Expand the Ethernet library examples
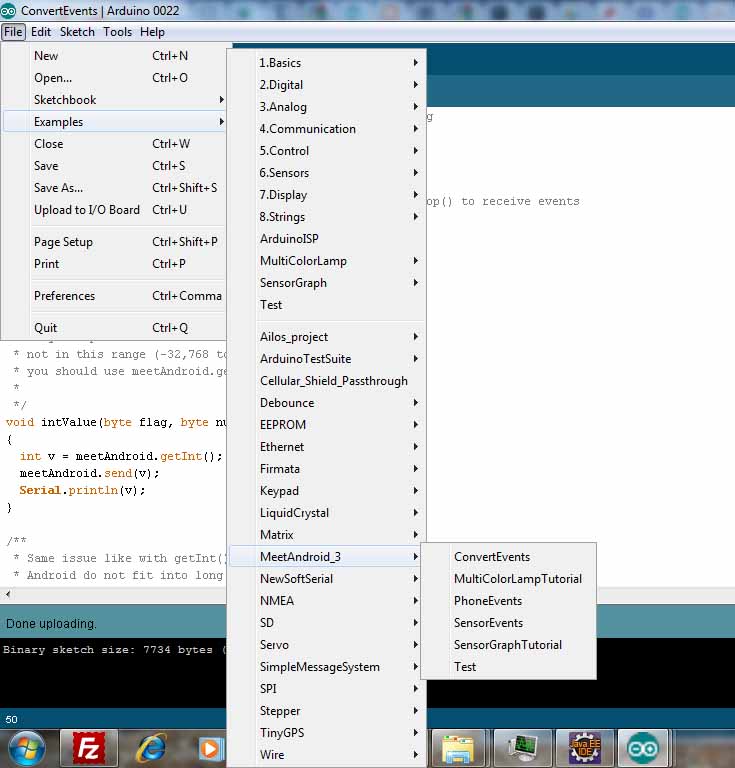The image size is (735, 768). 327,447
